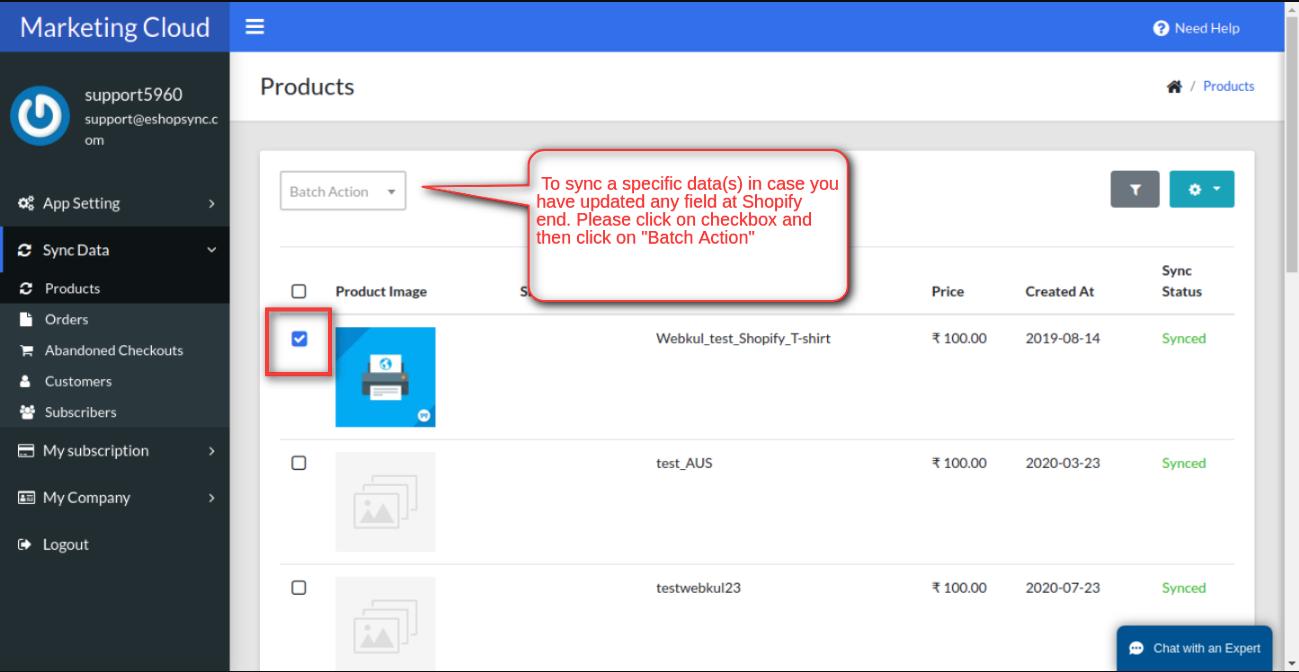Click the Marketing Cloud brand title
The height and width of the screenshot is (672, 1299).
115,27
